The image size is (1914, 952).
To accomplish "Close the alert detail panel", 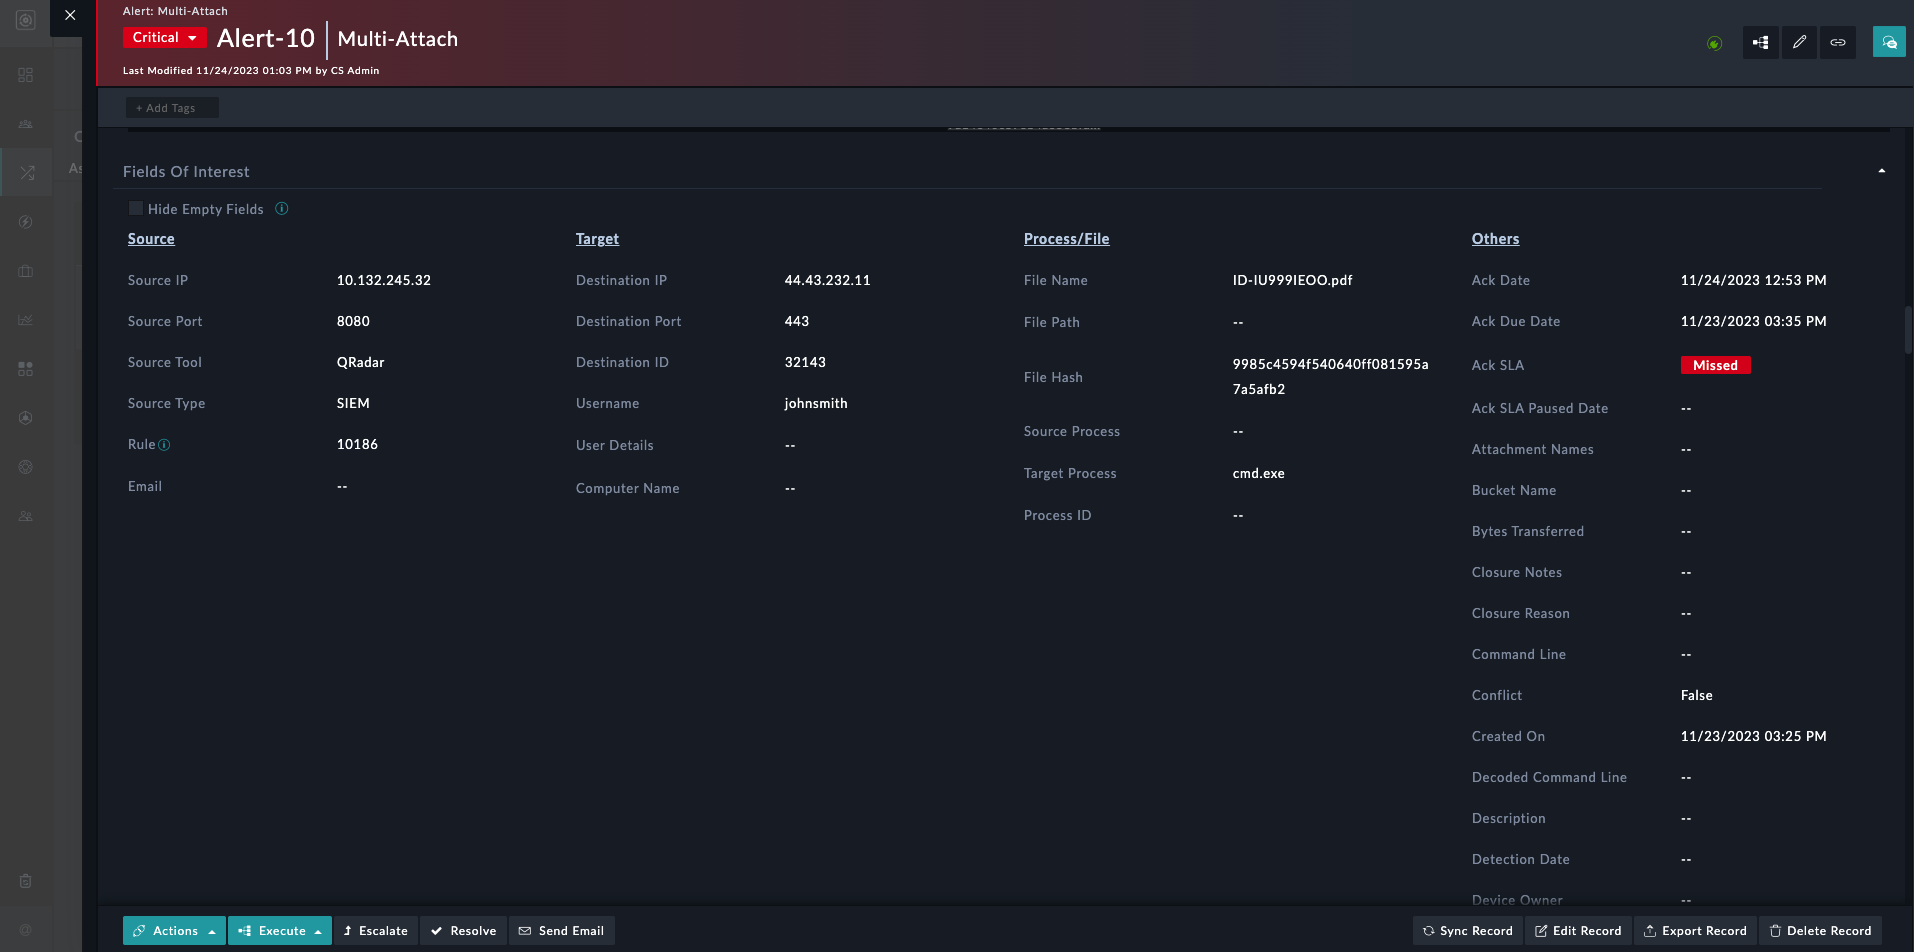I will pyautogui.click(x=70, y=15).
